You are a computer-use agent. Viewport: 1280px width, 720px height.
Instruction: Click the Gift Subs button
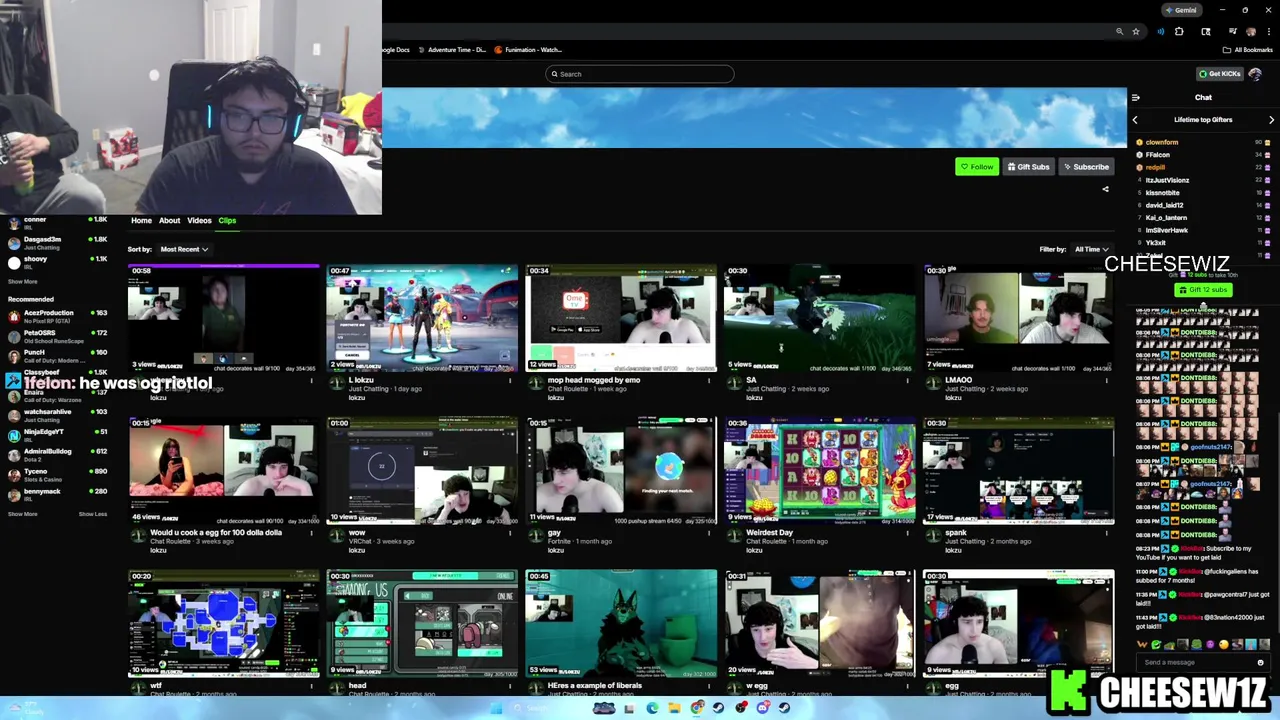pyautogui.click(x=1028, y=167)
